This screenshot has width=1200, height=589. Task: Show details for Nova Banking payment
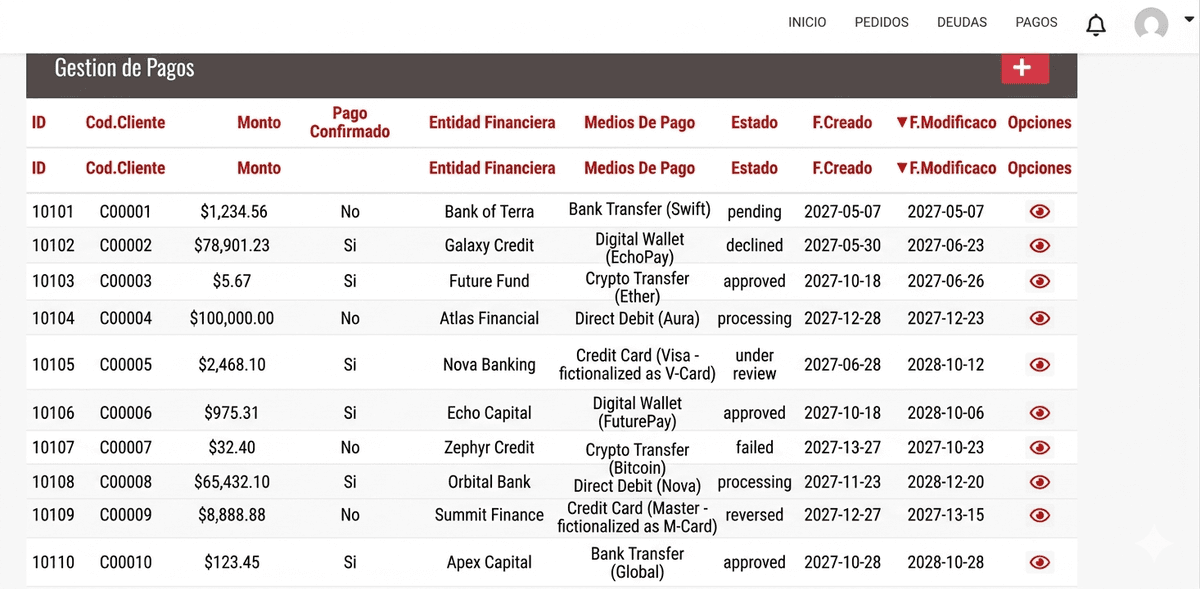point(1039,365)
